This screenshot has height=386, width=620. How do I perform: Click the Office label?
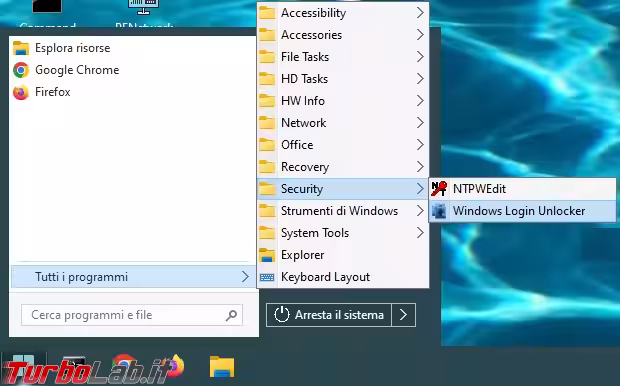297,145
